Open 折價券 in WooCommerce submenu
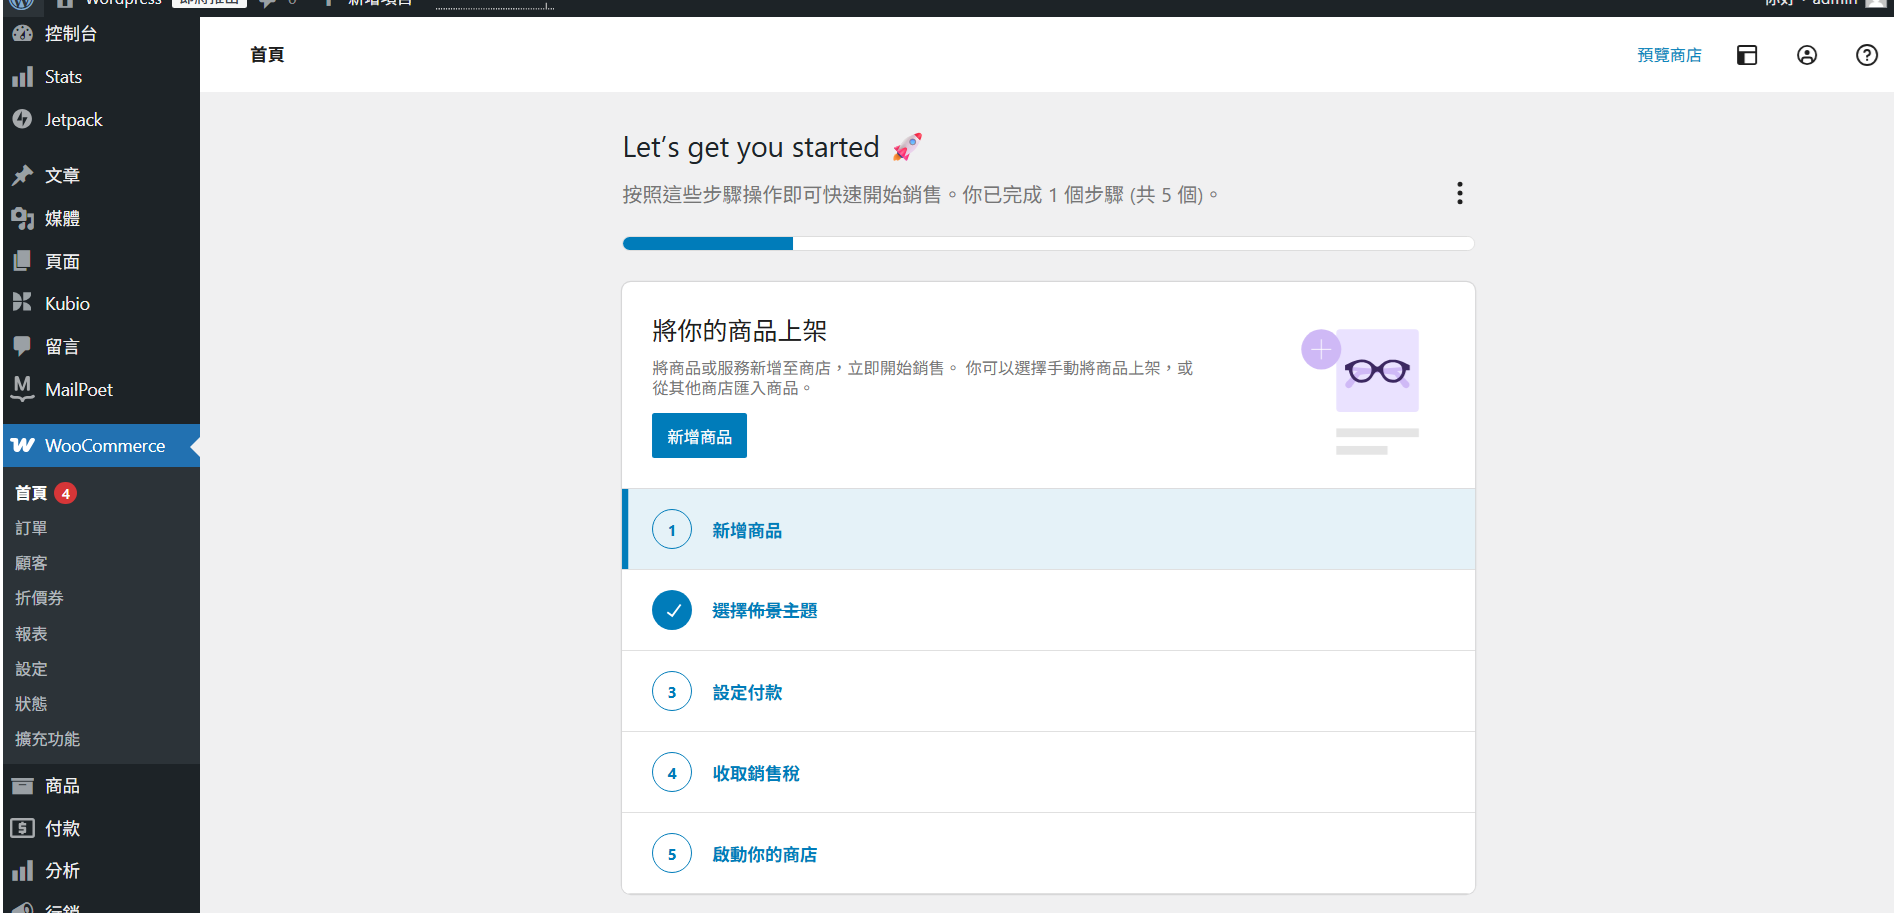Viewport: 1894px width, 913px height. pos(39,598)
